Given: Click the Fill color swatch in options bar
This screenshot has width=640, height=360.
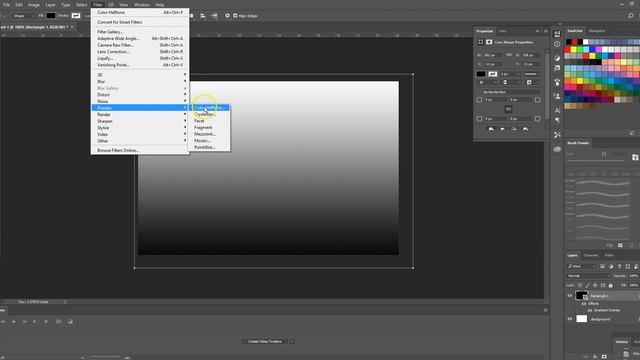Looking at the screenshot, I should pos(51,16).
